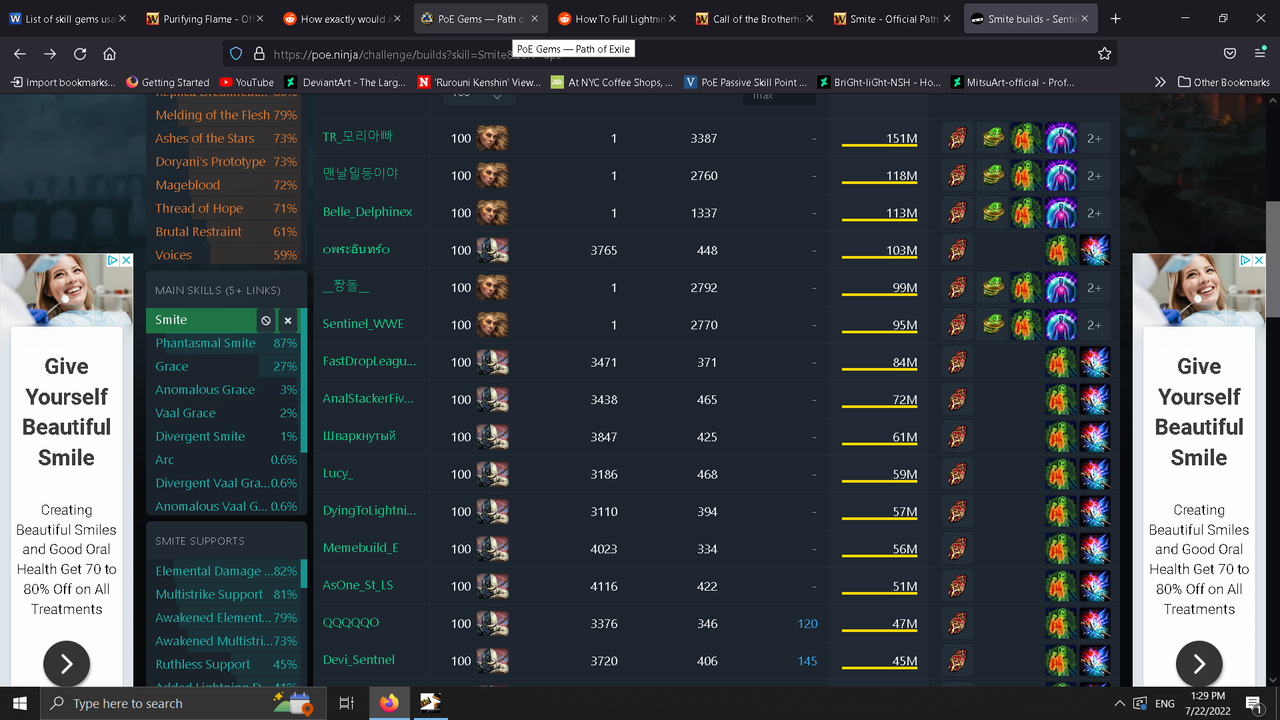Click the class portrait in TR_모리아빠 row
The height and width of the screenshot is (720, 1280).
[x=492, y=138]
